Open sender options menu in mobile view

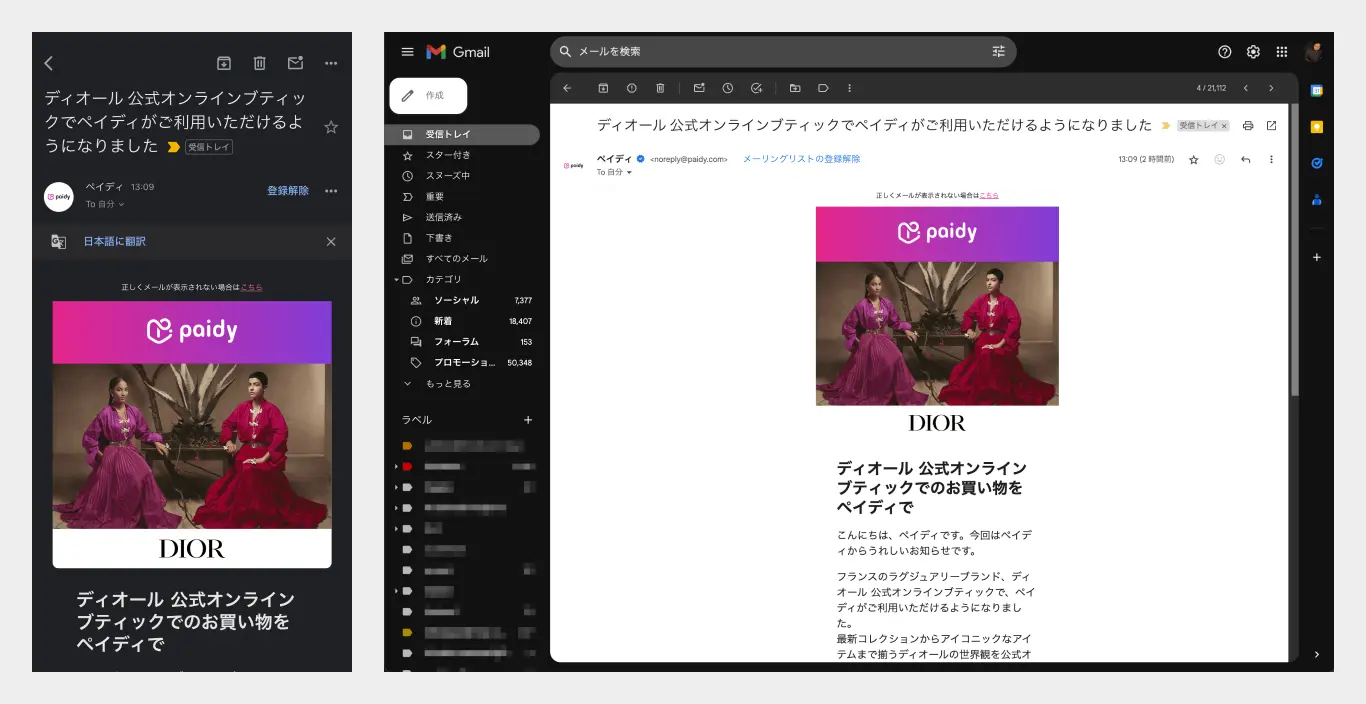coord(331,190)
